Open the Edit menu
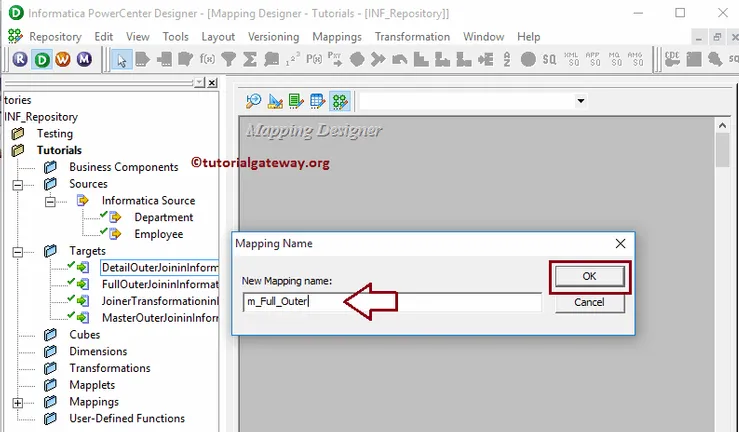Image resolution: width=739 pixels, height=432 pixels. click(104, 37)
